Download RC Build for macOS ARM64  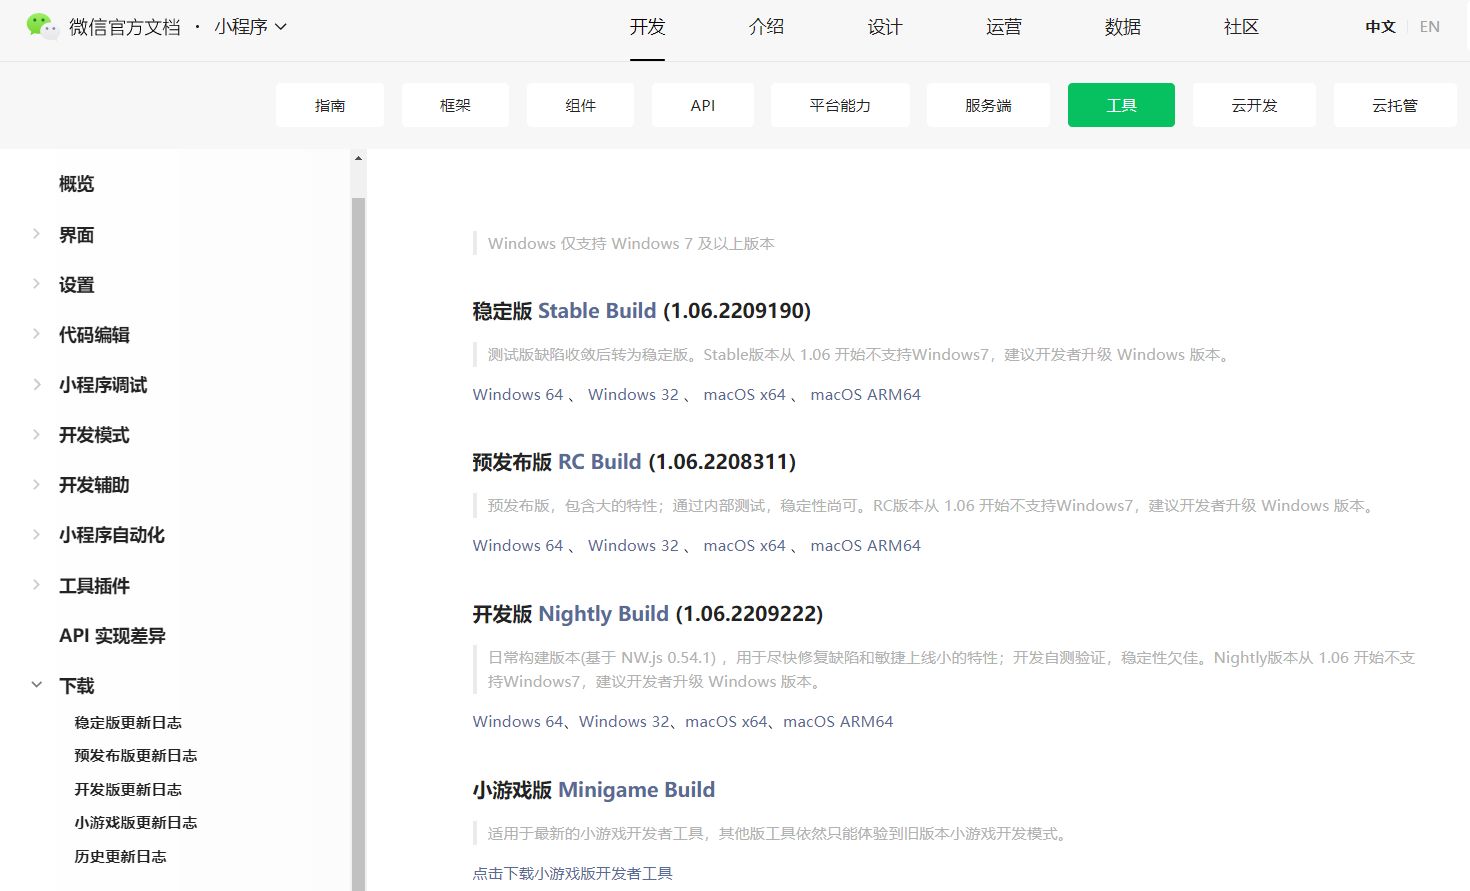866,545
